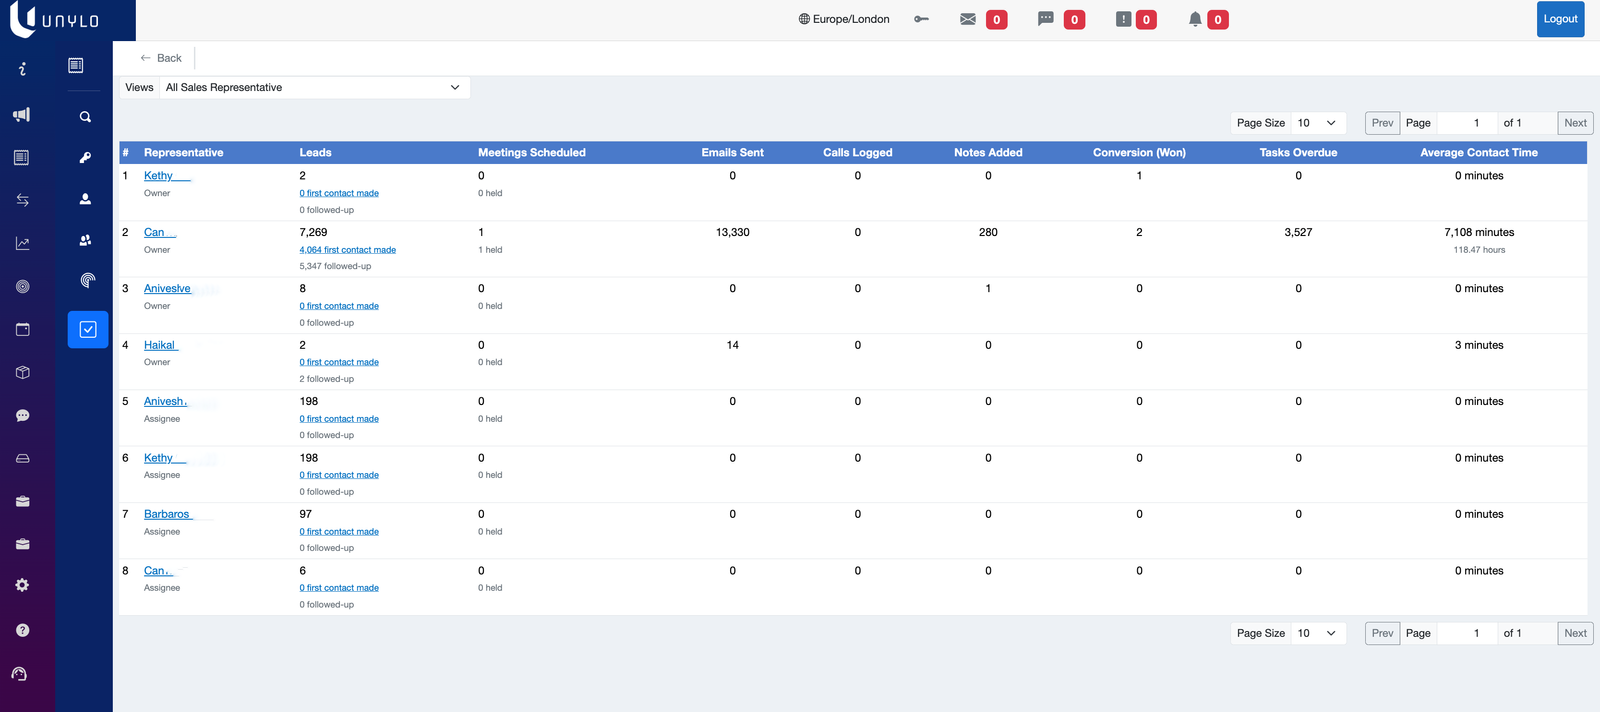Open the Can Assignee representative link
Screen dimensions: 1600x712
tap(157, 571)
